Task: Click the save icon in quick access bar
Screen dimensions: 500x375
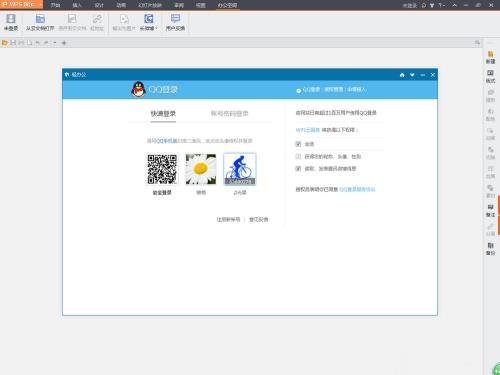Action: tap(13, 43)
